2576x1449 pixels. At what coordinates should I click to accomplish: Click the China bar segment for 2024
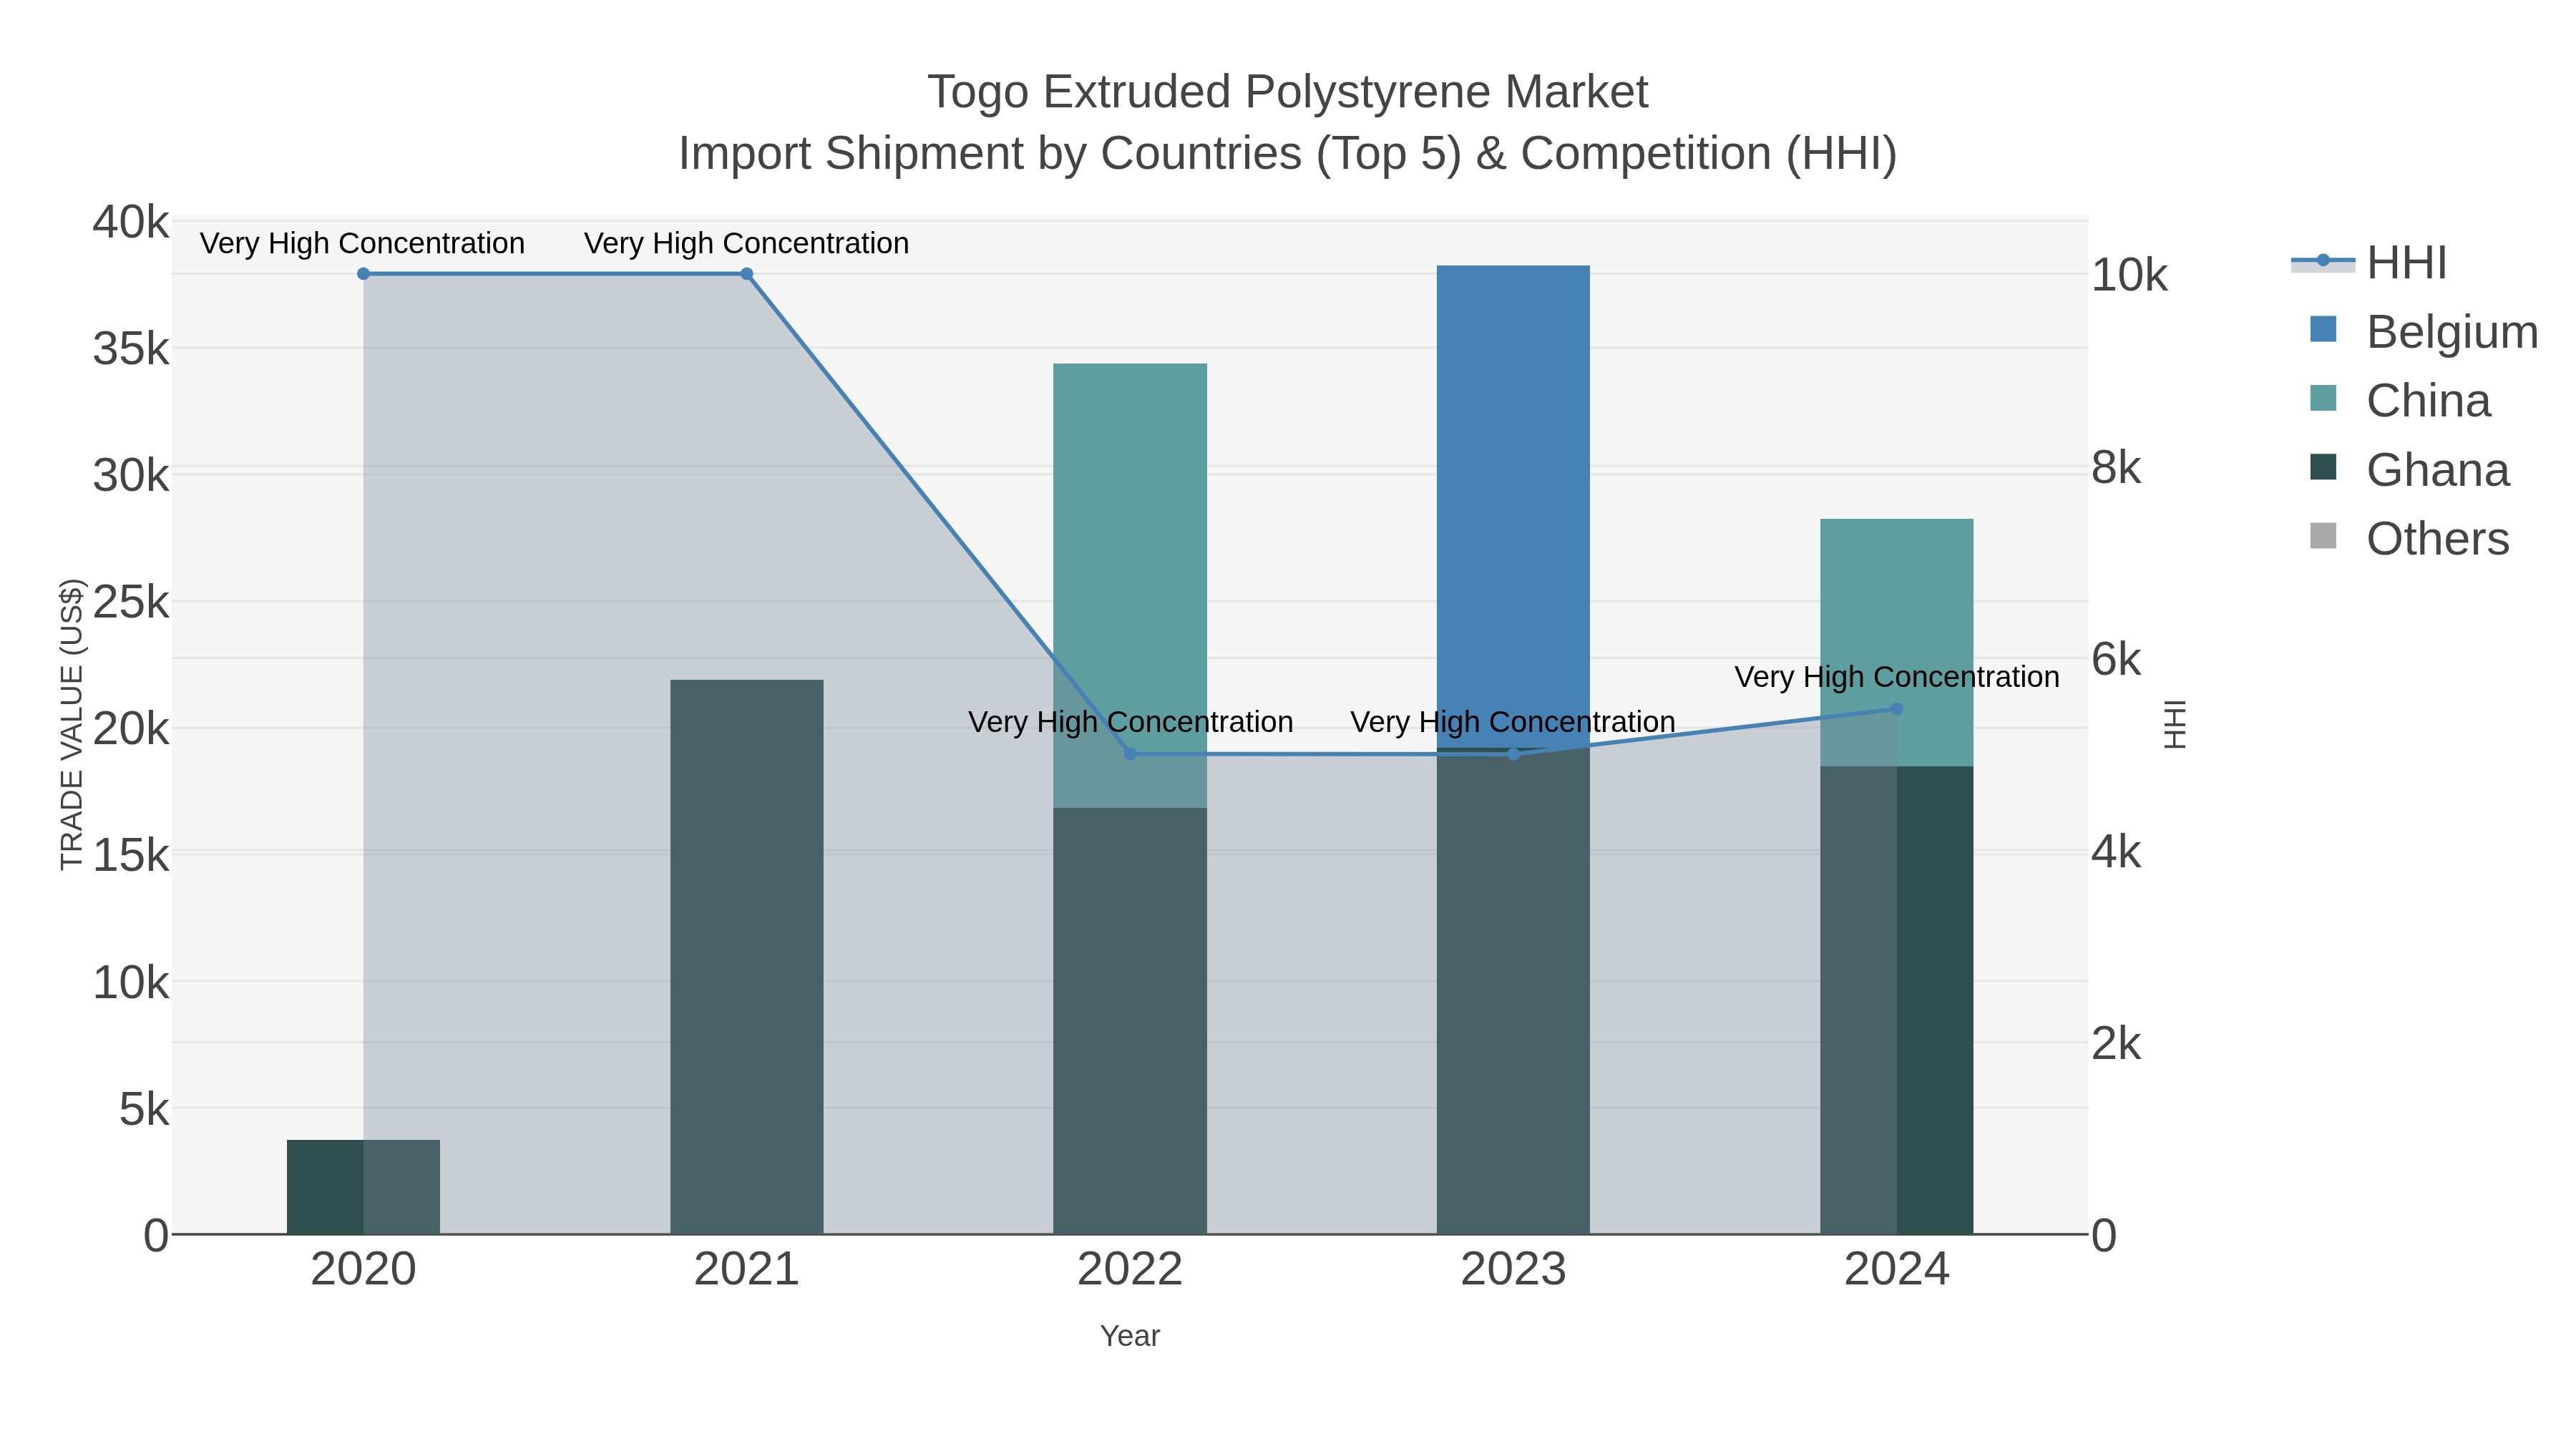[x=1896, y=643]
